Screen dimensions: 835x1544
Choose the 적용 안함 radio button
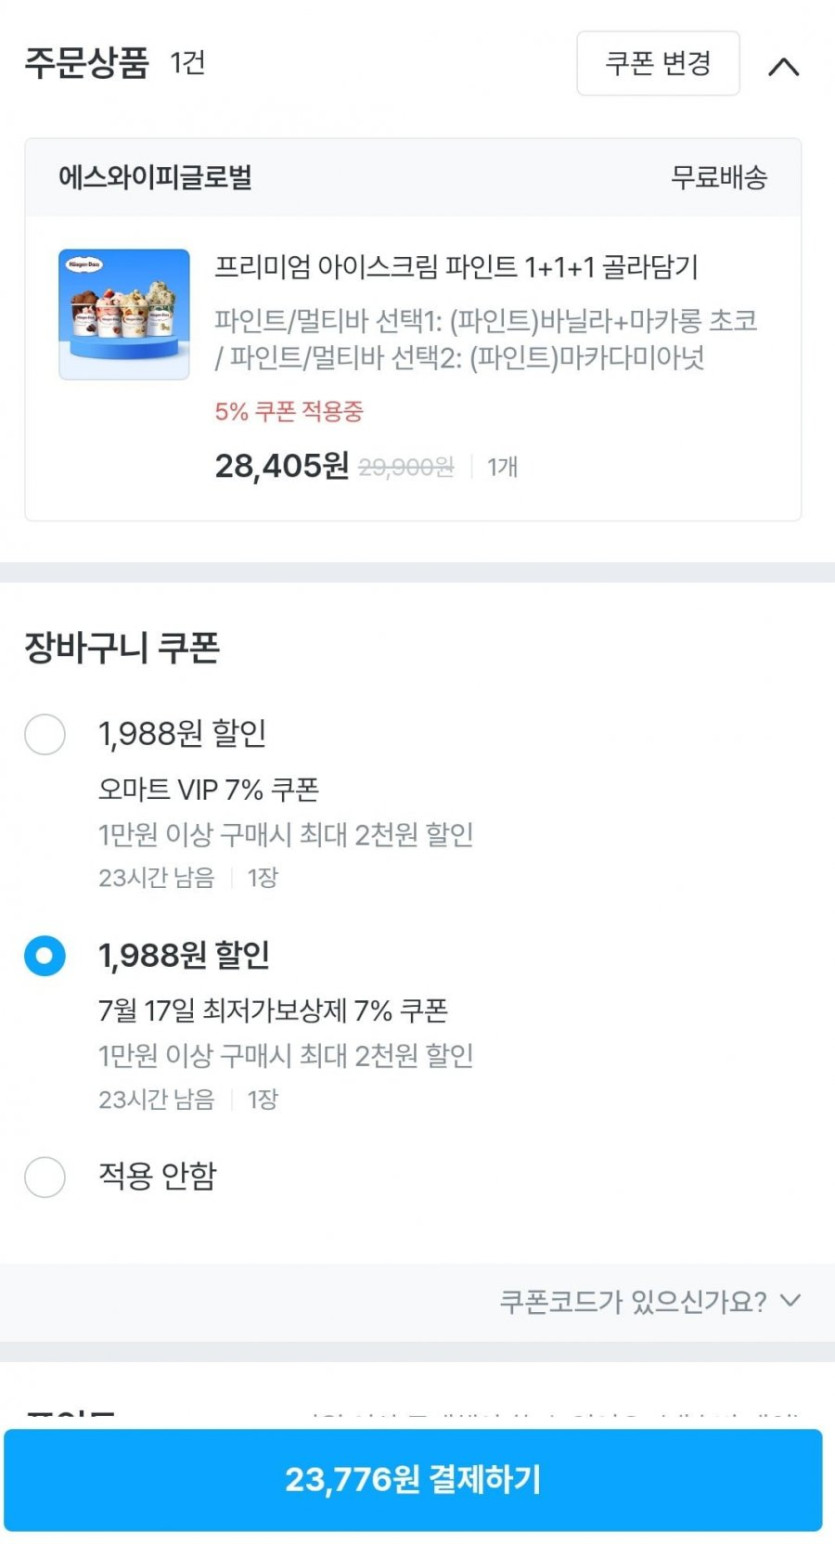(x=45, y=1177)
